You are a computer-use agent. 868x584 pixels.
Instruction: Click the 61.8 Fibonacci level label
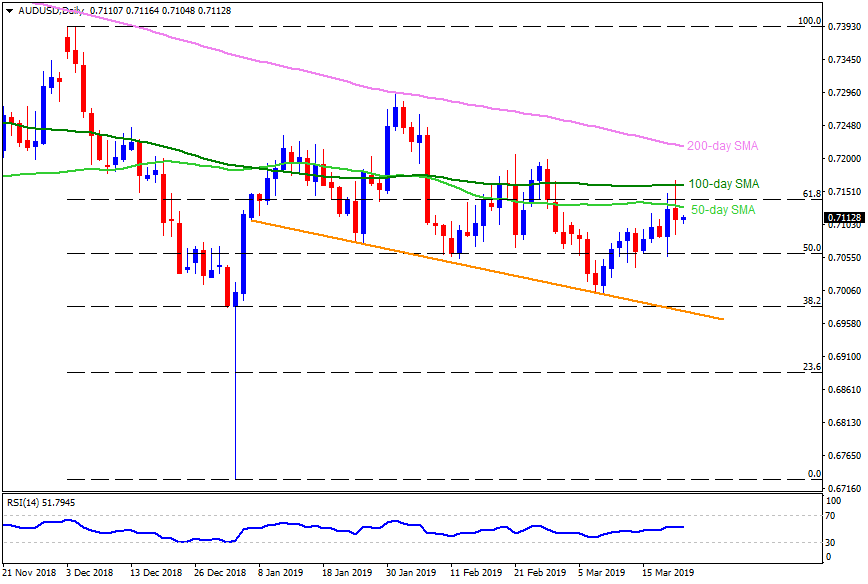(x=812, y=193)
